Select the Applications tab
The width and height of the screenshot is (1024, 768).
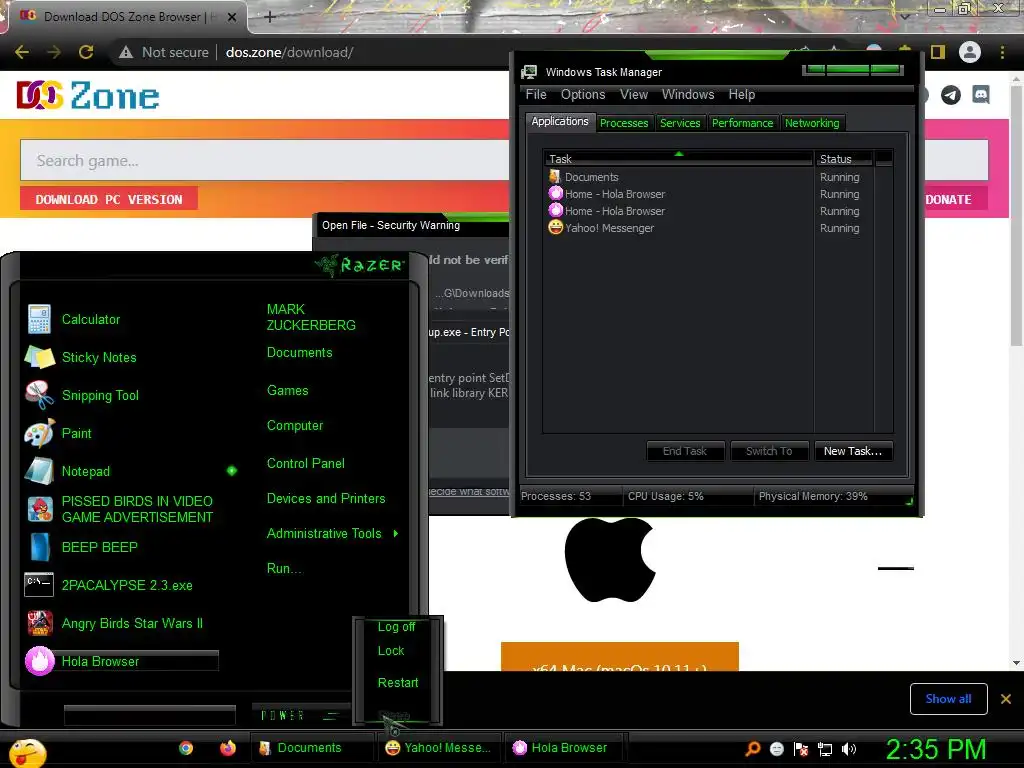[x=560, y=121]
